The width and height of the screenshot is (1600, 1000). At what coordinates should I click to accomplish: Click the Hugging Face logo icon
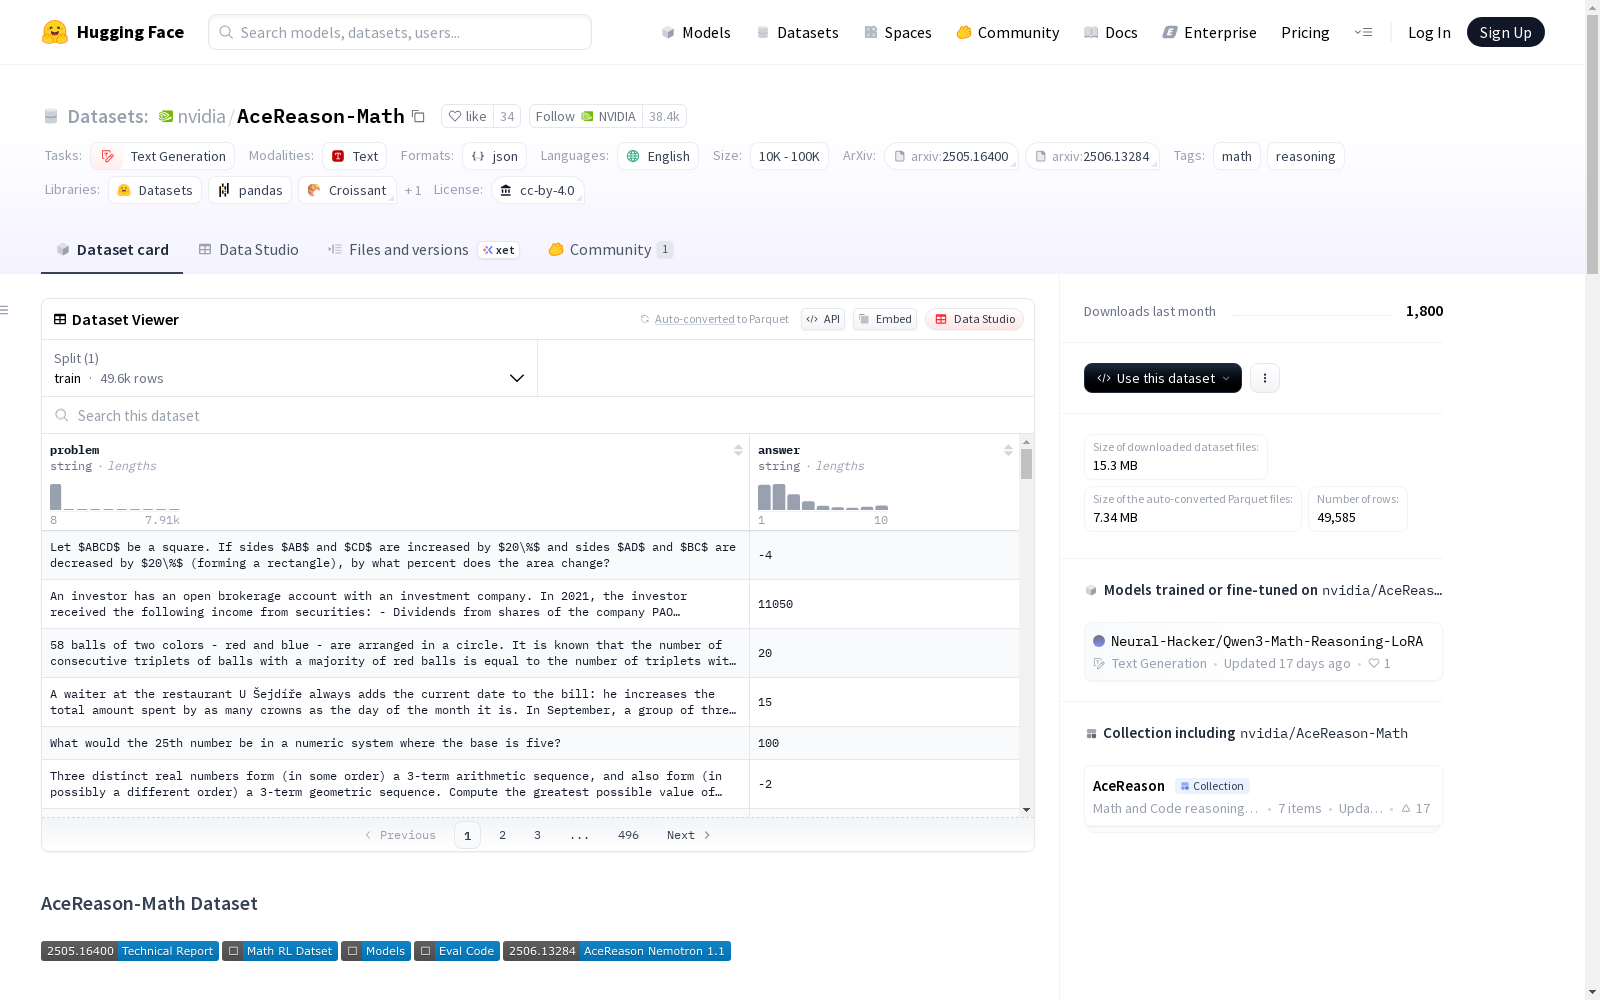tap(55, 32)
